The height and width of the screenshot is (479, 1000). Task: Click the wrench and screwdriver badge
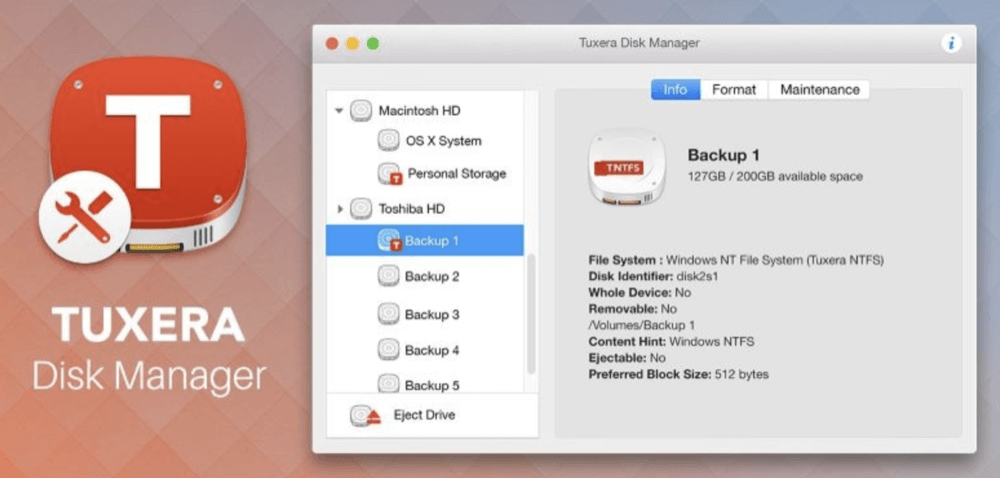85,218
